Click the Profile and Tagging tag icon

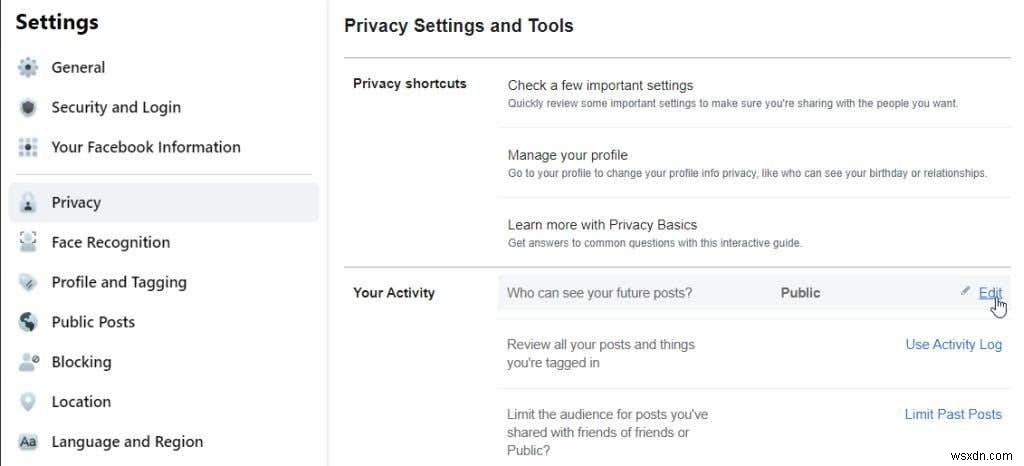click(x=28, y=282)
